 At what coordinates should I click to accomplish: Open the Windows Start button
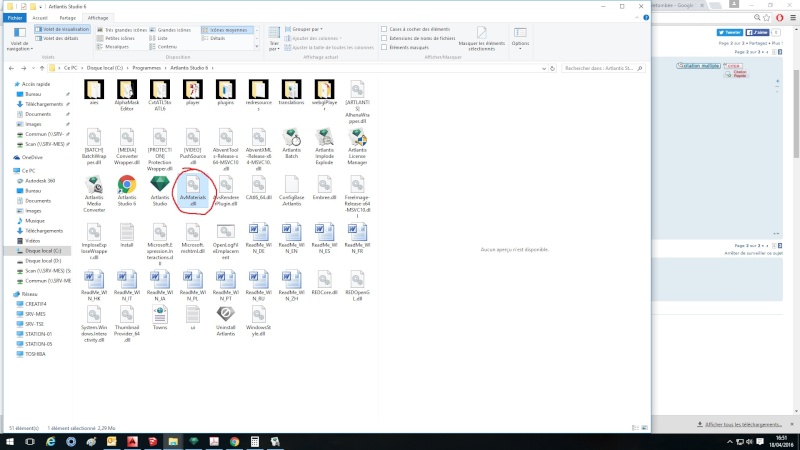coord(10,441)
